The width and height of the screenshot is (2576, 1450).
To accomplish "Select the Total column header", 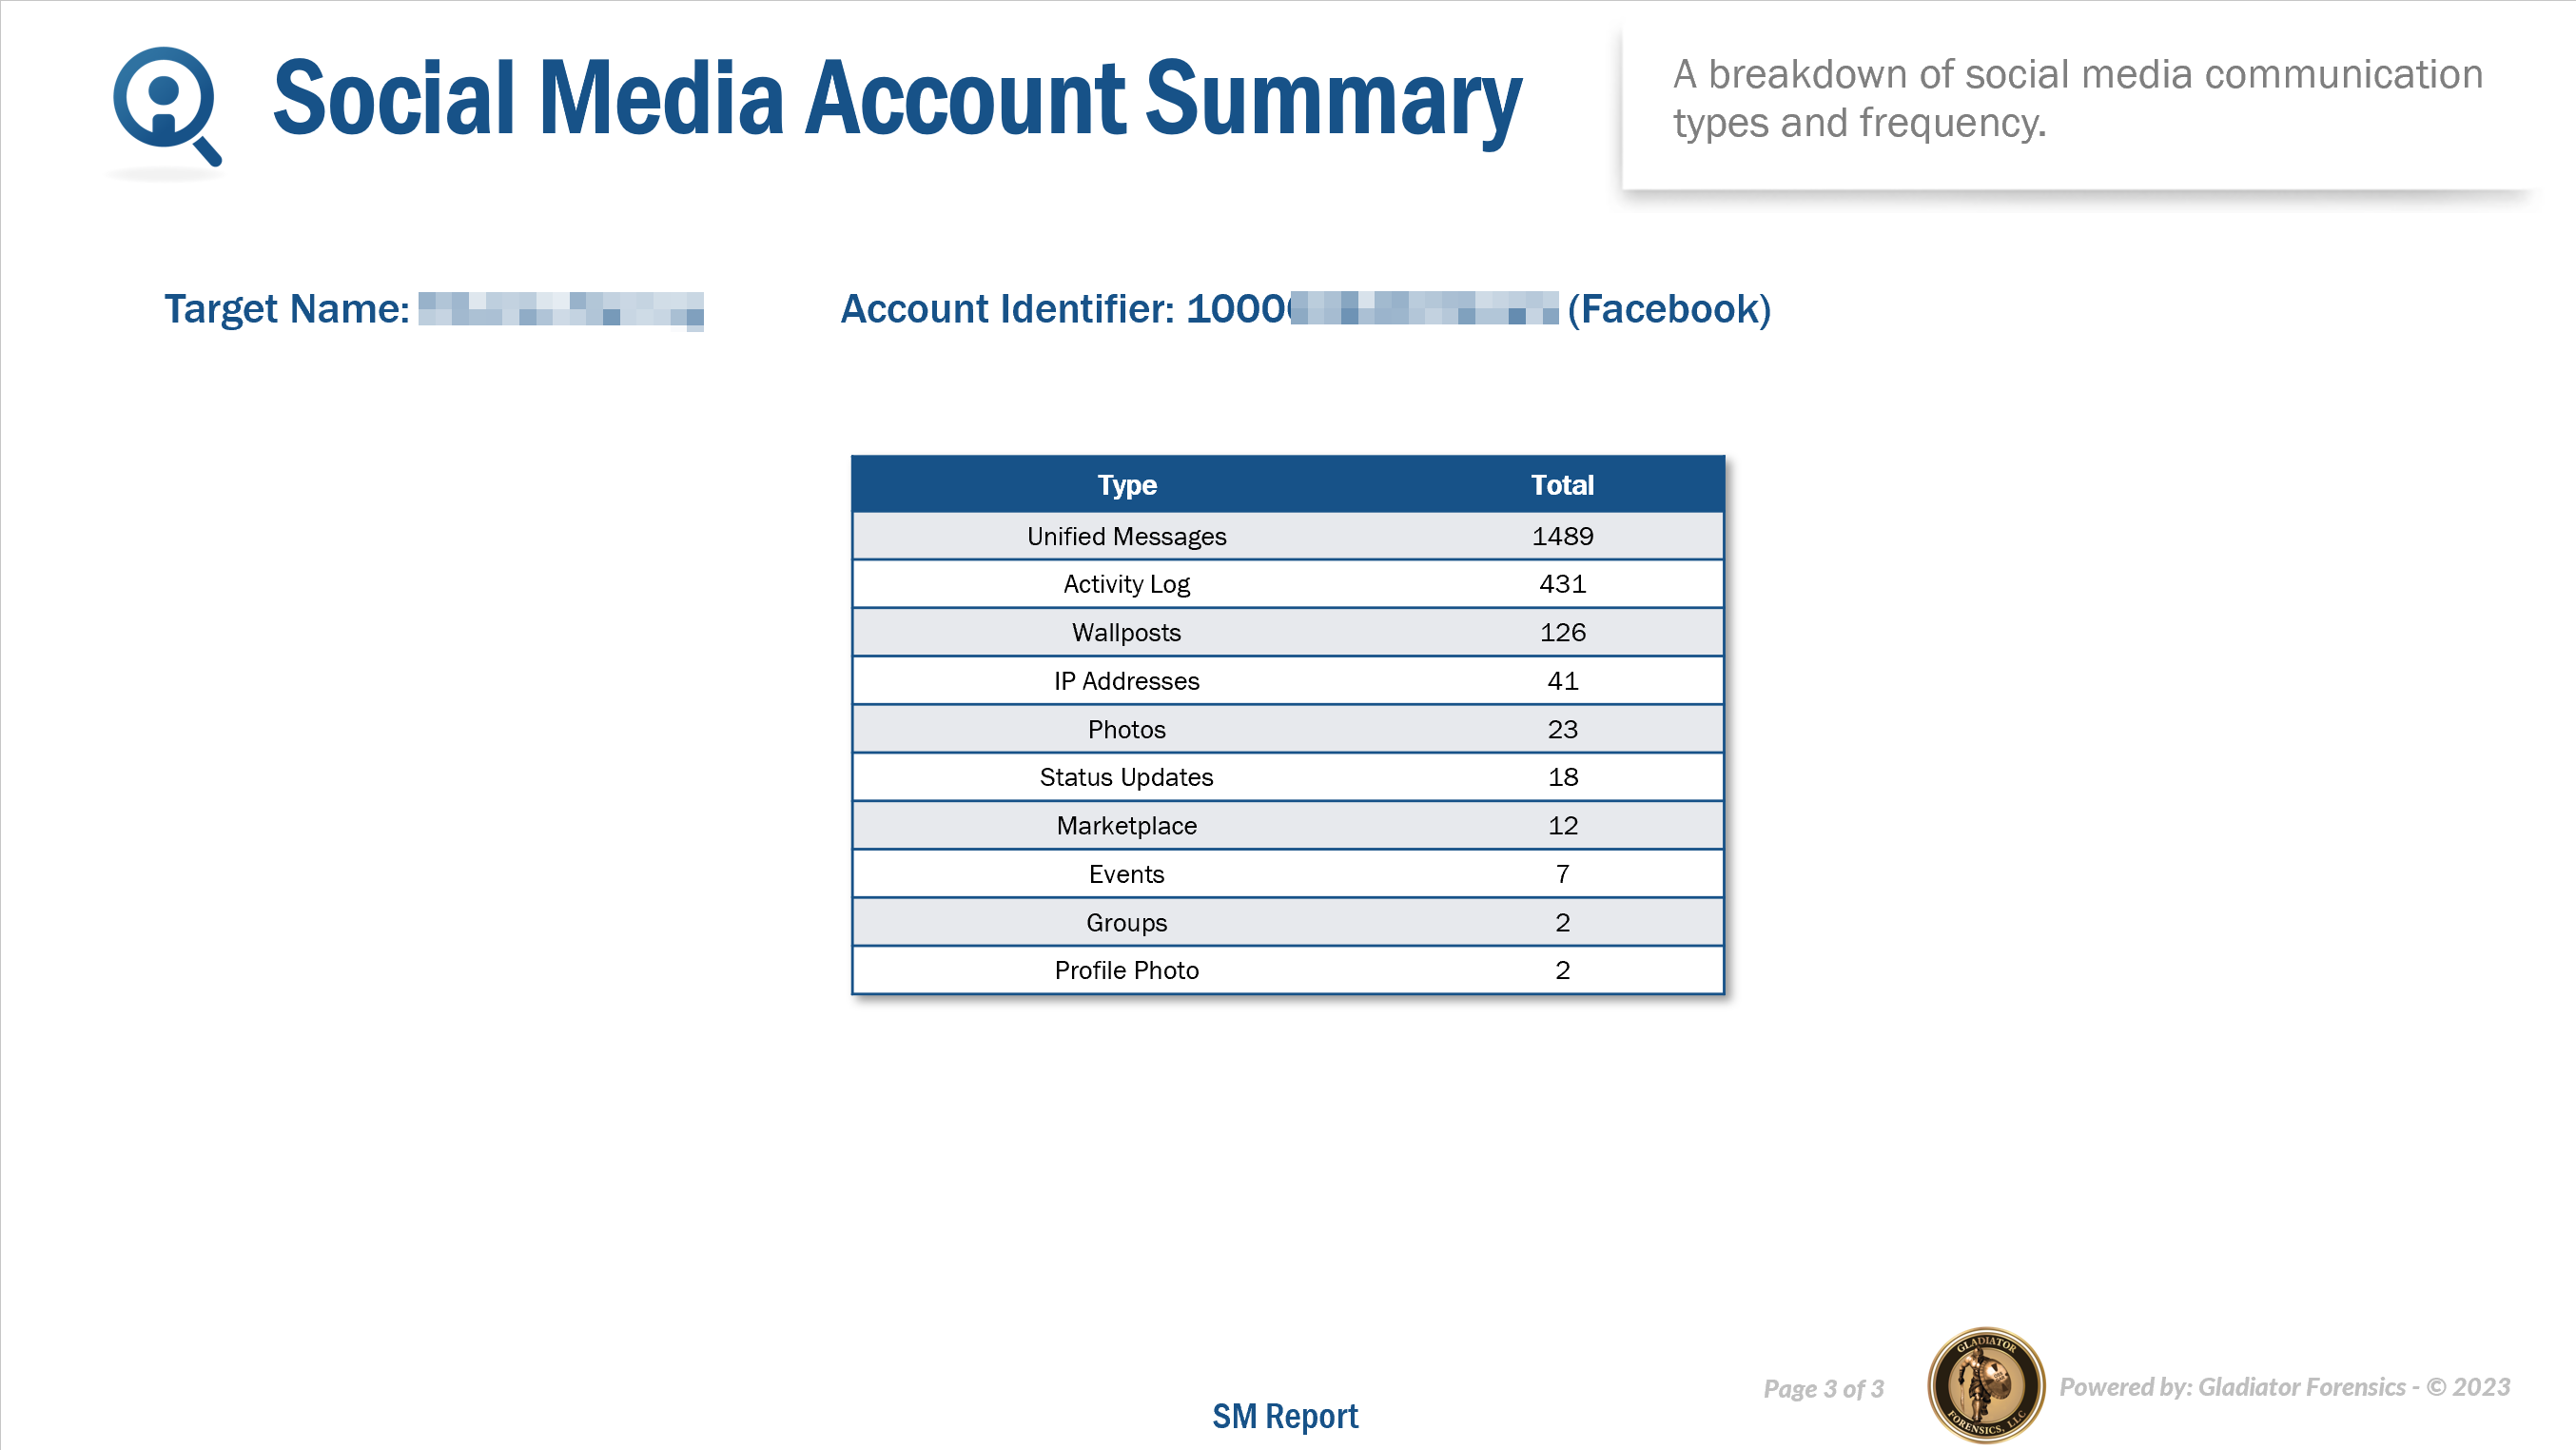I will point(1562,485).
